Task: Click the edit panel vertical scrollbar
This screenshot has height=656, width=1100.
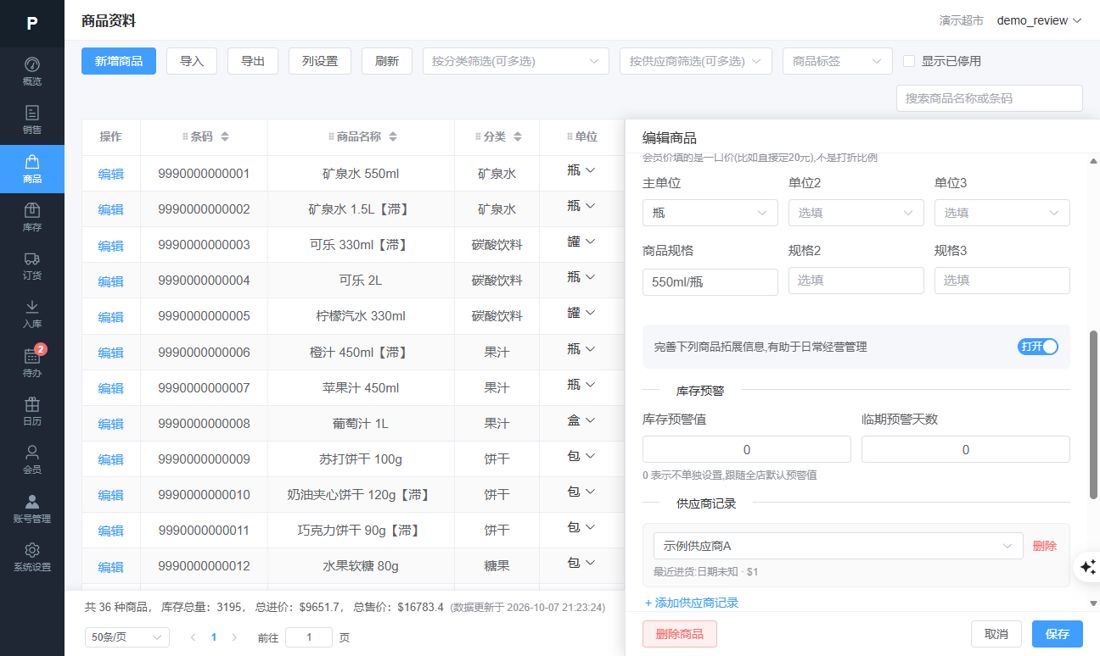Action: pos(1093,415)
